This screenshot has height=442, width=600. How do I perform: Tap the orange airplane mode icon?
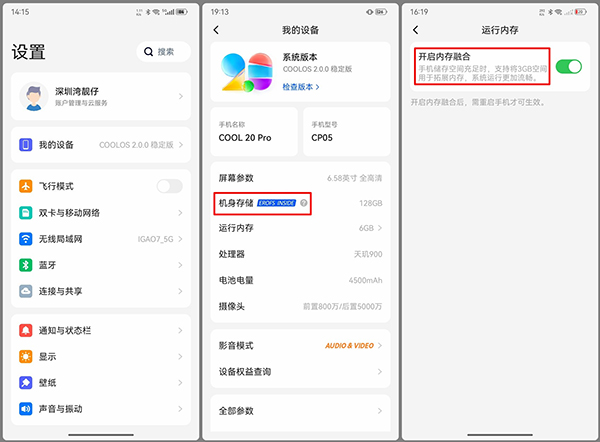(26, 186)
